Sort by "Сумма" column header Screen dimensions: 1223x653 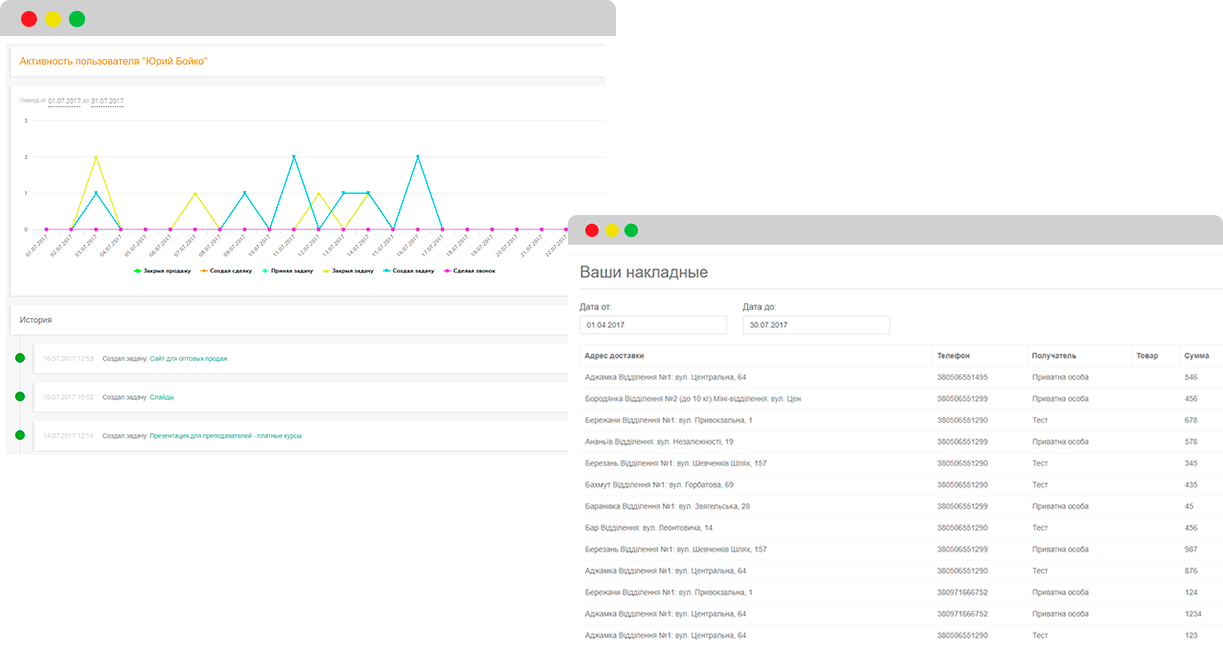(1196, 356)
